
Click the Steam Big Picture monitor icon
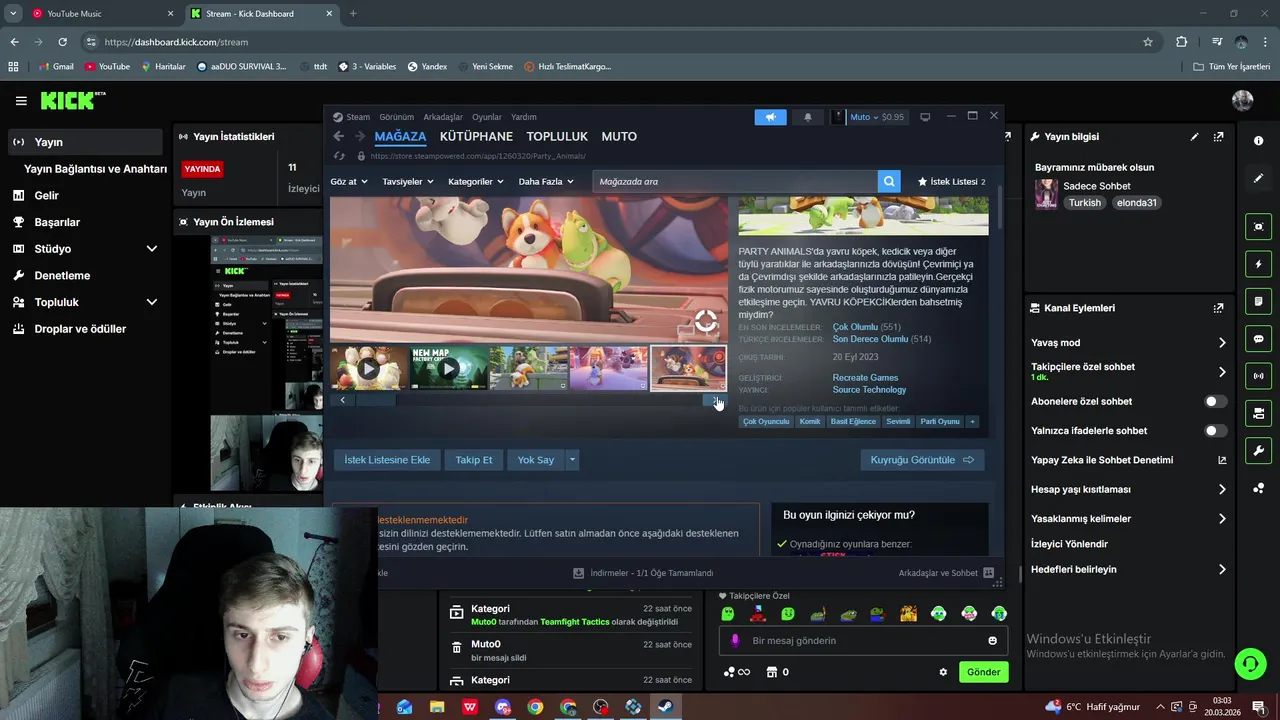click(x=925, y=117)
